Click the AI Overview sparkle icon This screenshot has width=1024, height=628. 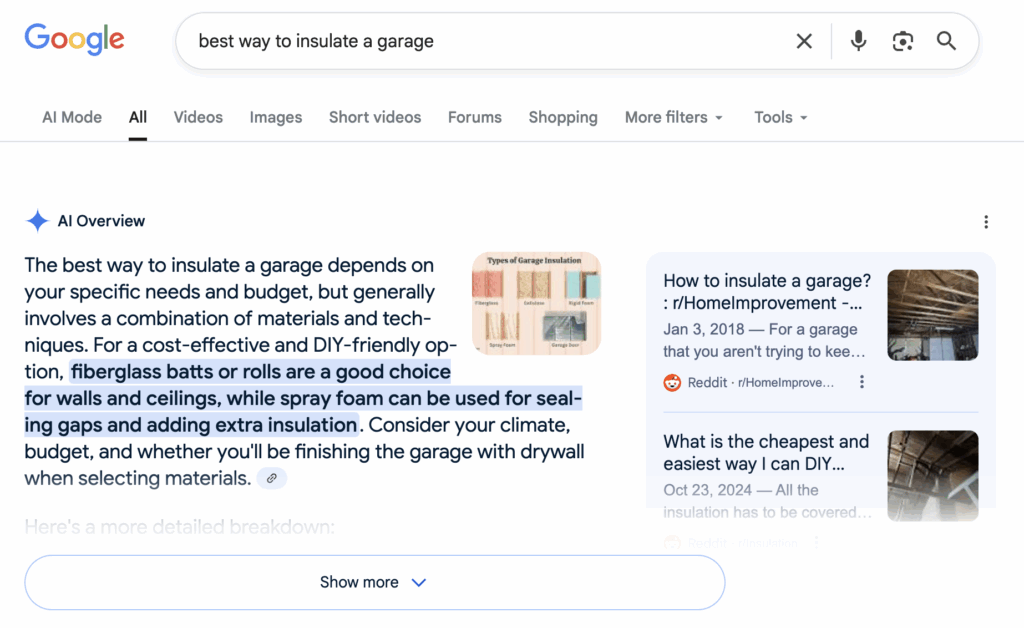click(37, 221)
